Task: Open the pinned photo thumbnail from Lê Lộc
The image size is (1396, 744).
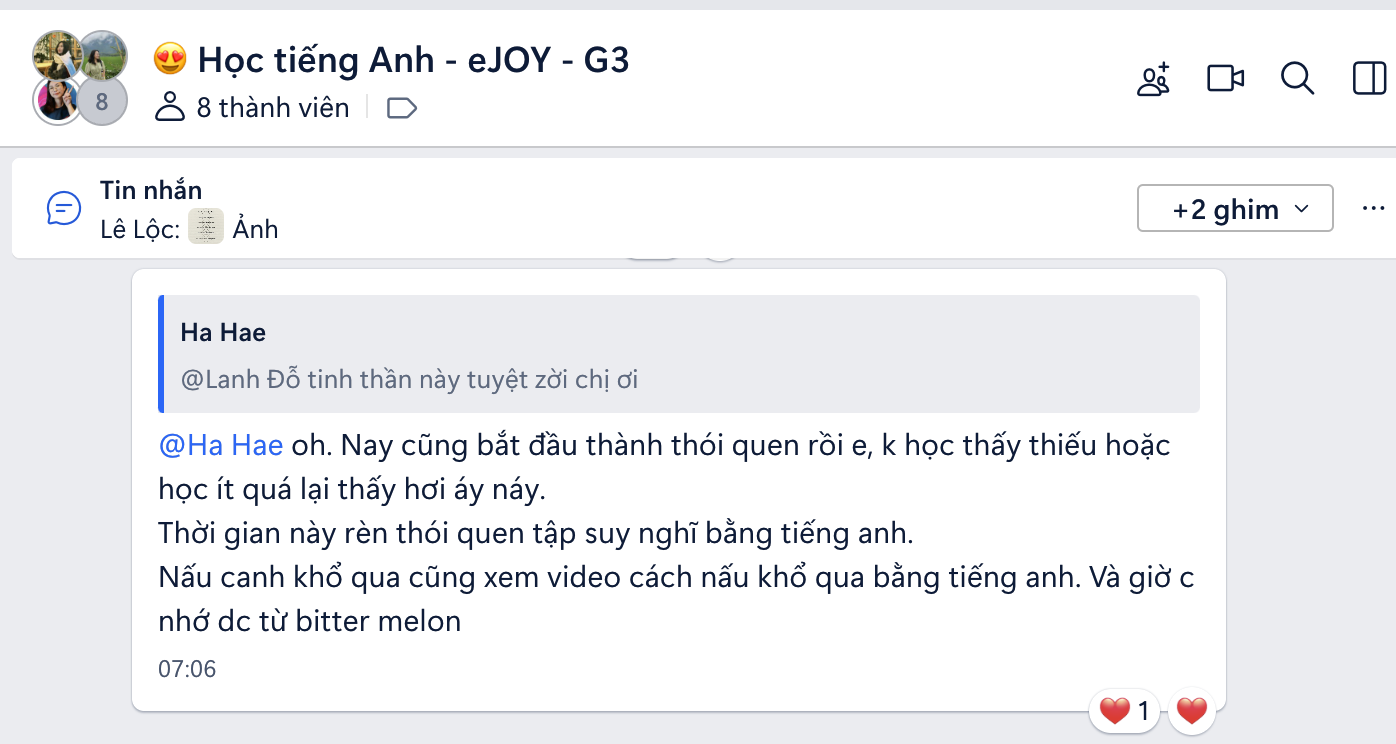Action: [x=206, y=227]
